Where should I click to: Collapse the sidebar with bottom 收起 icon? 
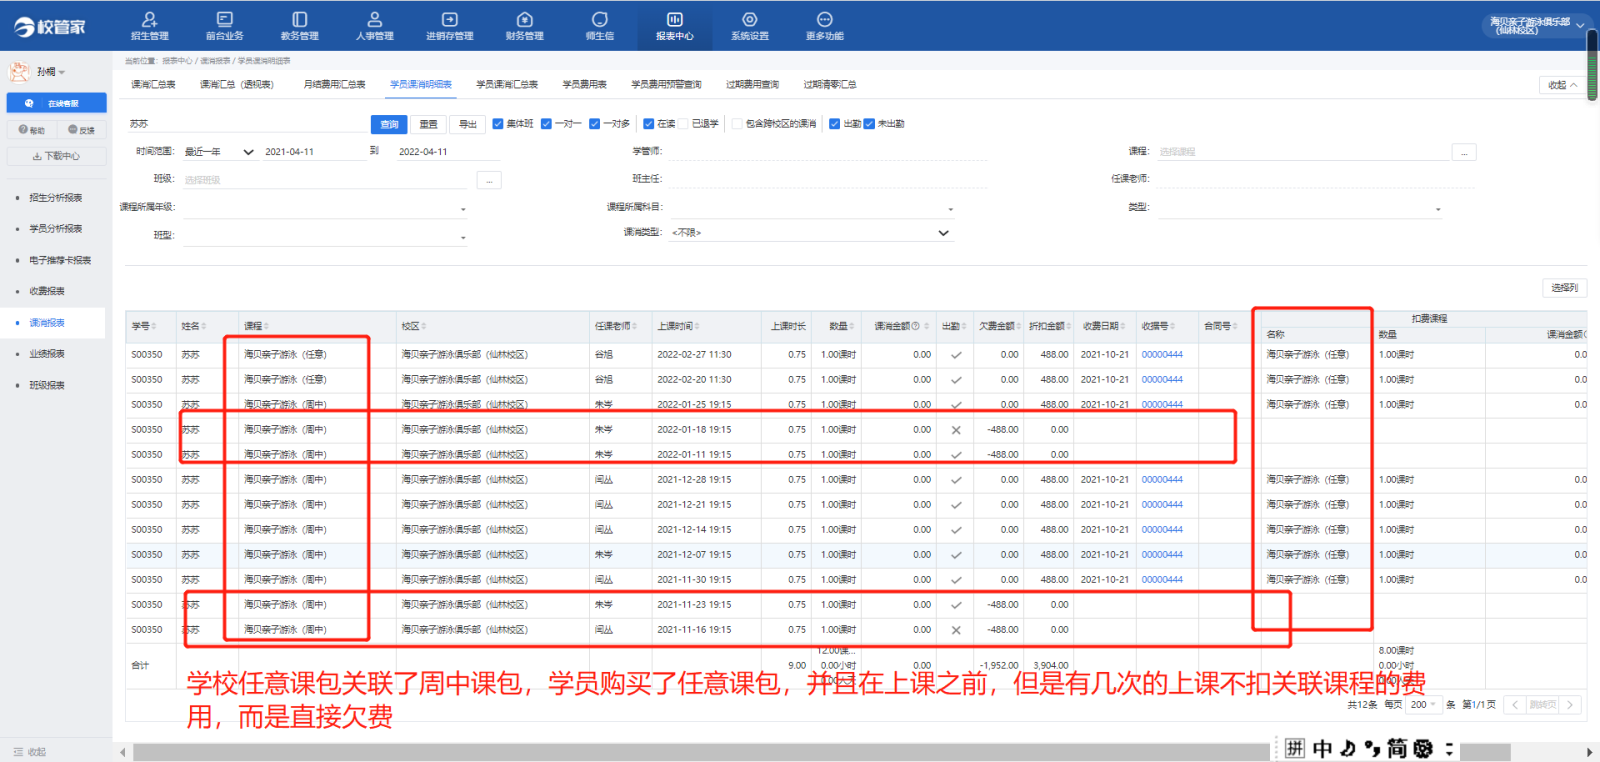tap(20, 752)
